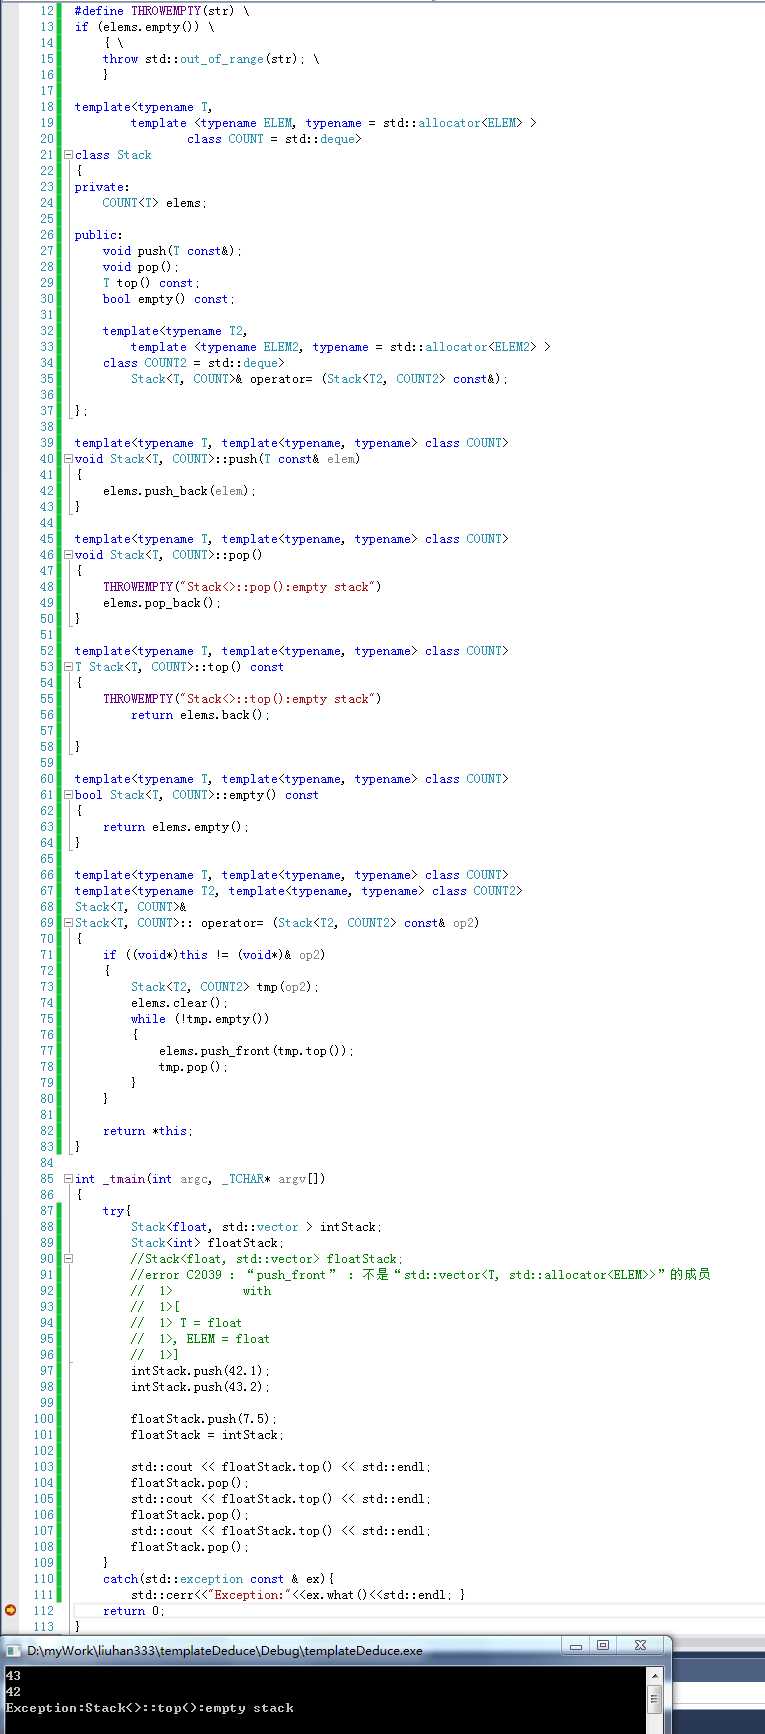Click 'intStack.push(42.1);' statement
This screenshot has height=1734, width=765.
tap(200, 1371)
